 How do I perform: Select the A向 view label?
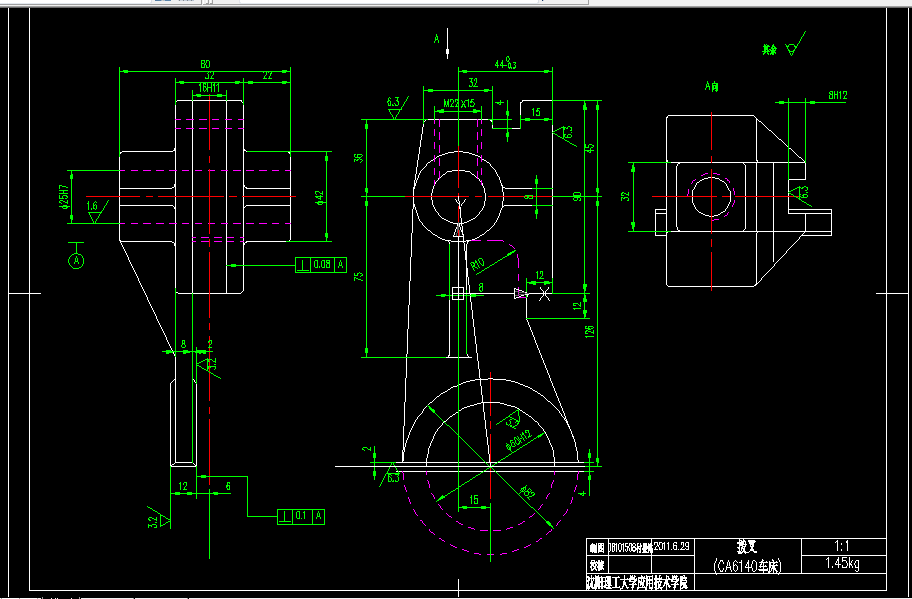pyautogui.click(x=711, y=87)
